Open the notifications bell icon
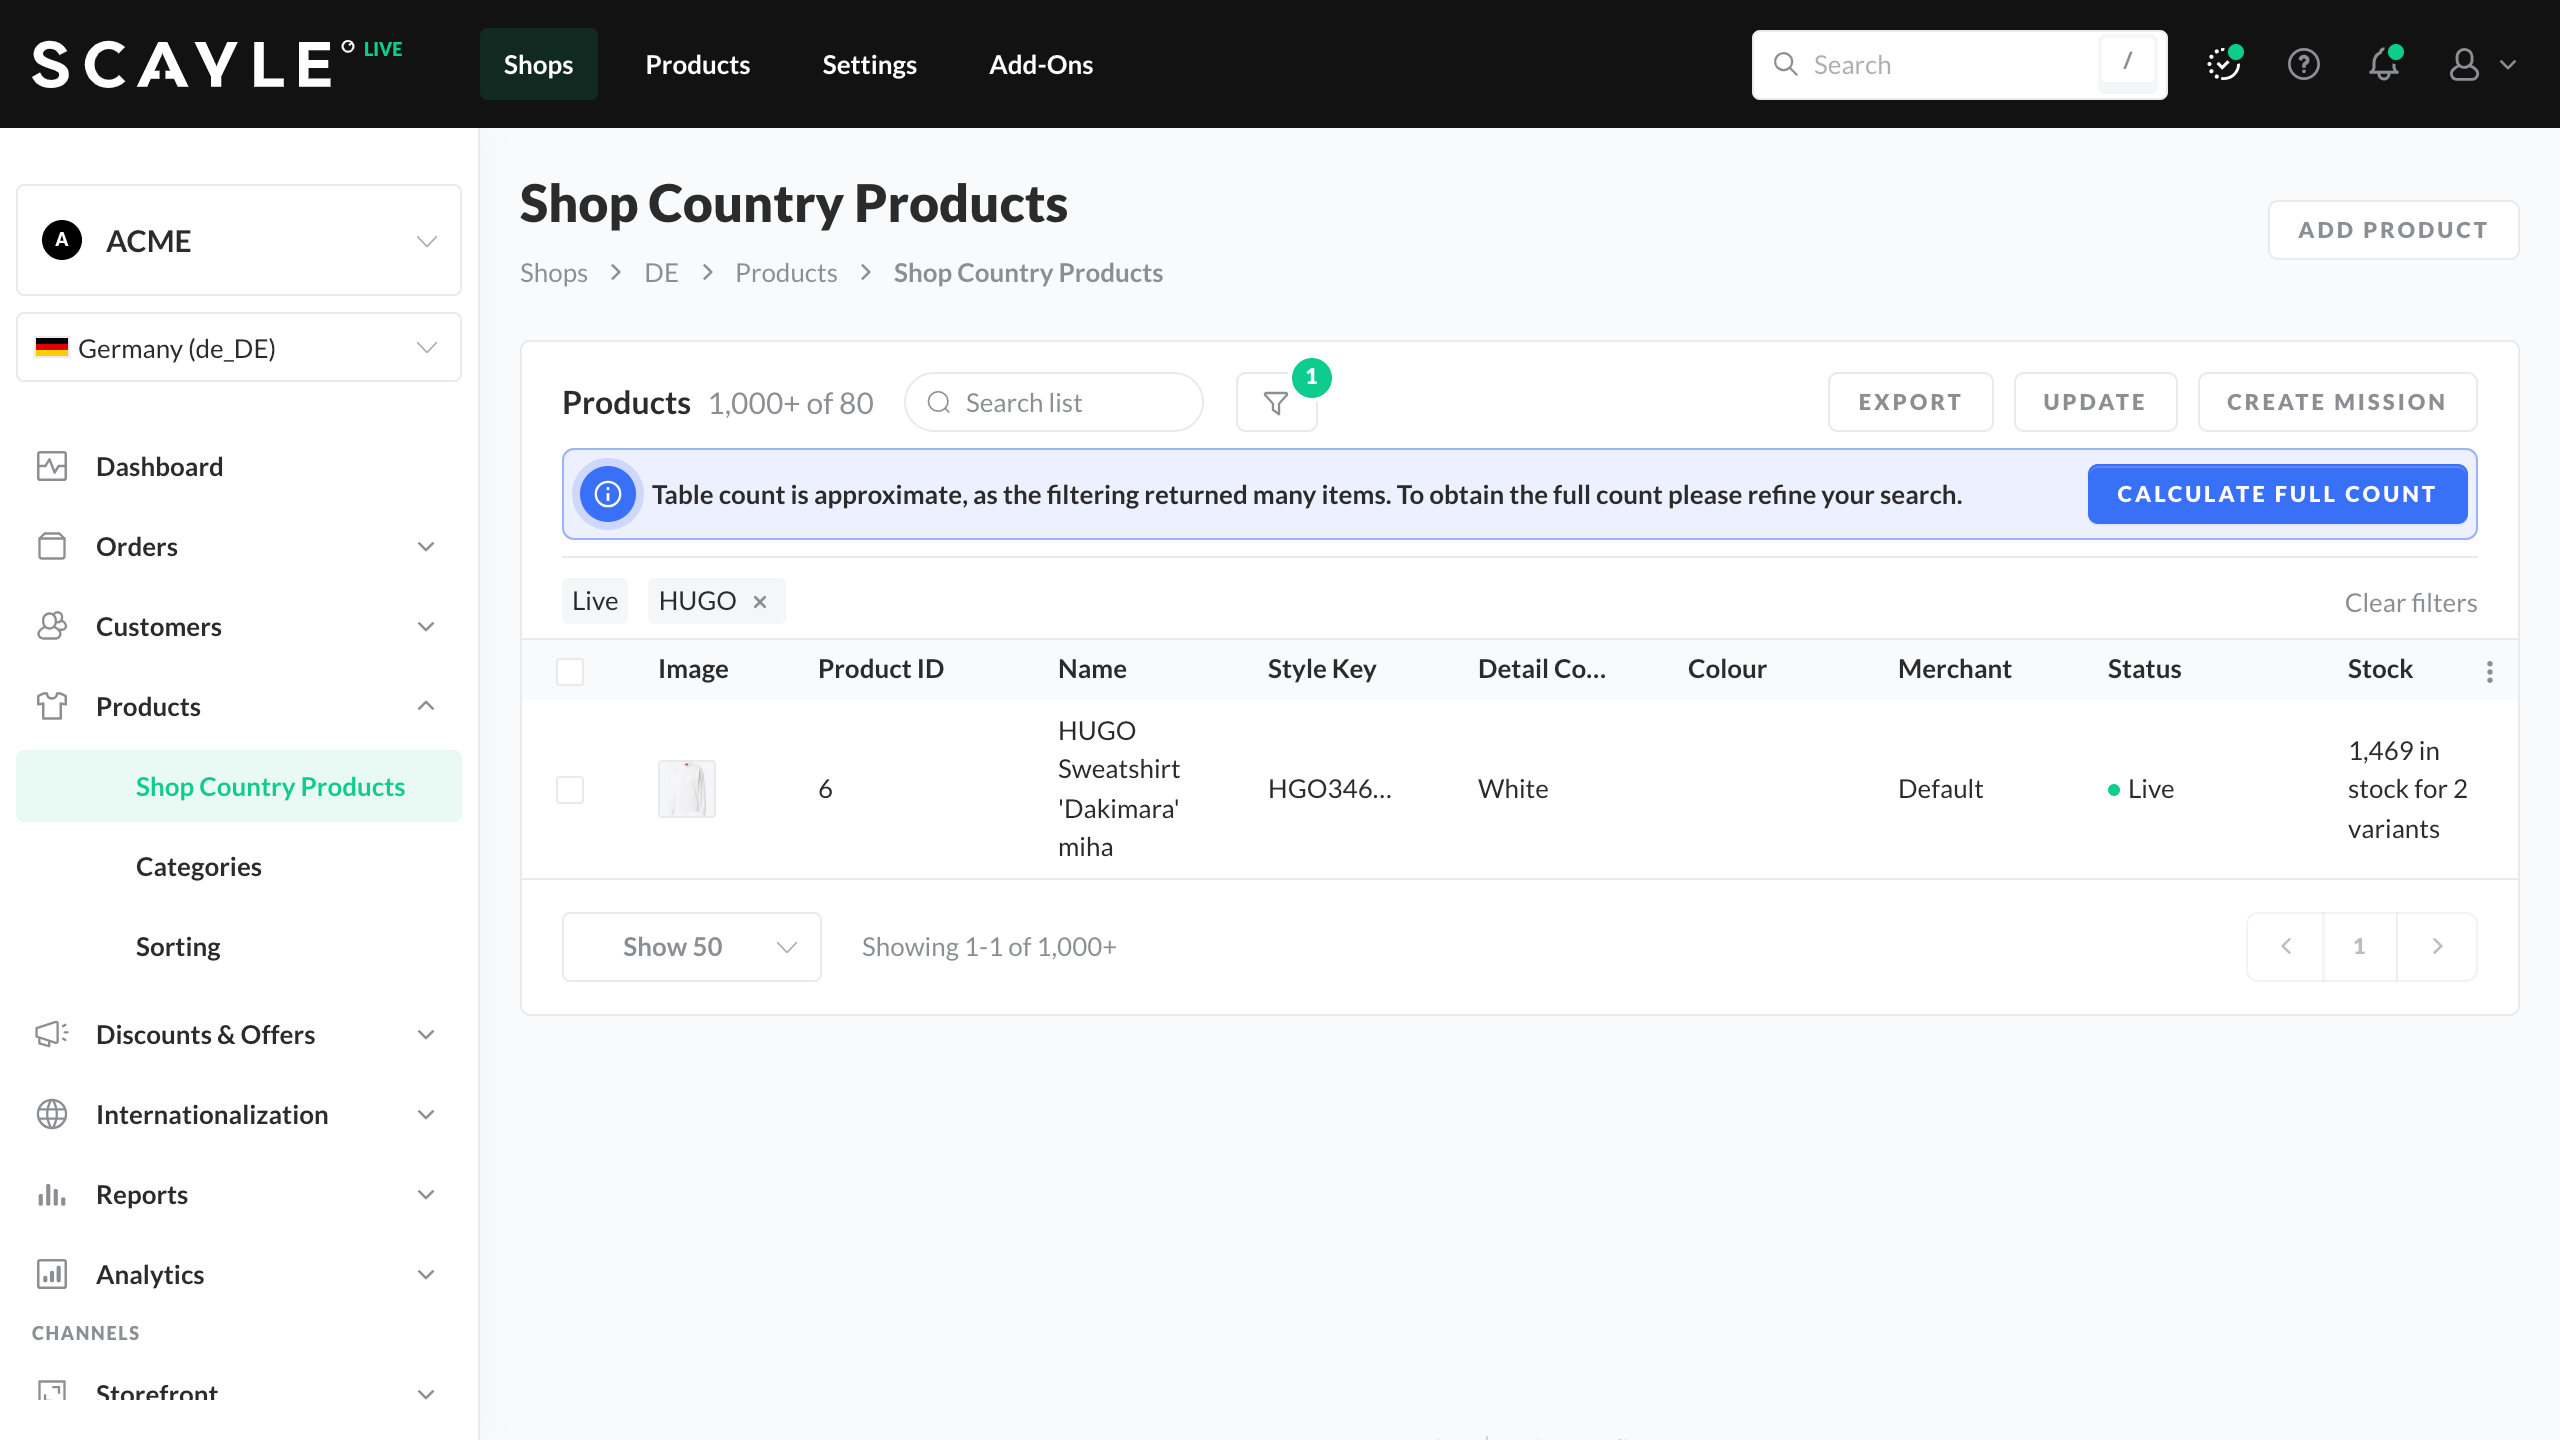2560x1440 pixels. click(x=2384, y=65)
